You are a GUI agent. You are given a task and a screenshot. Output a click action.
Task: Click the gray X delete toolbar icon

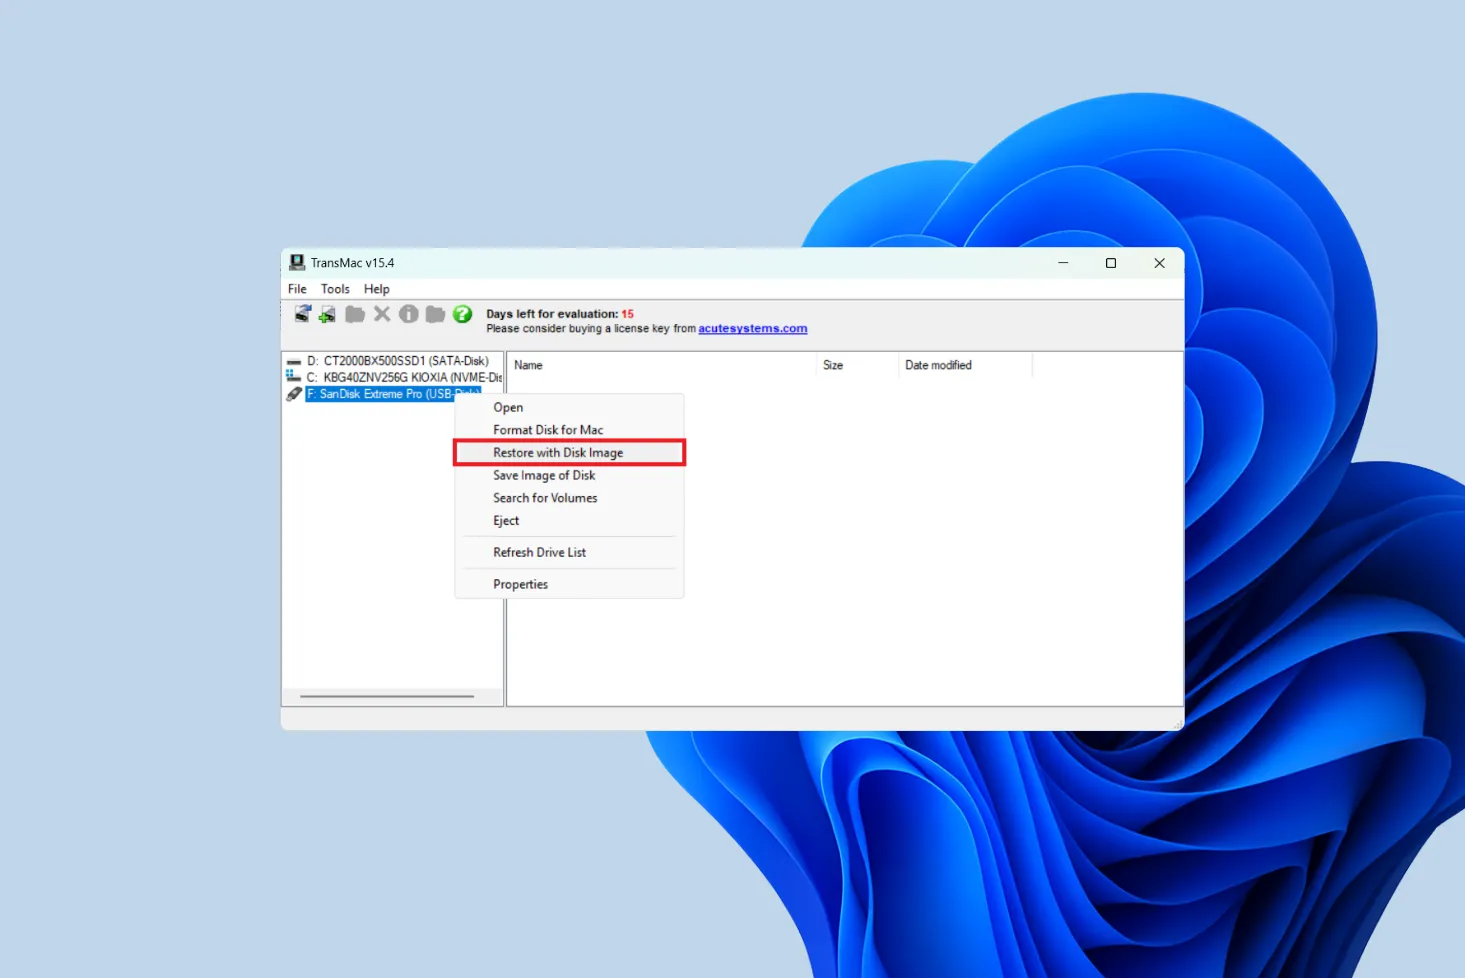click(x=382, y=314)
